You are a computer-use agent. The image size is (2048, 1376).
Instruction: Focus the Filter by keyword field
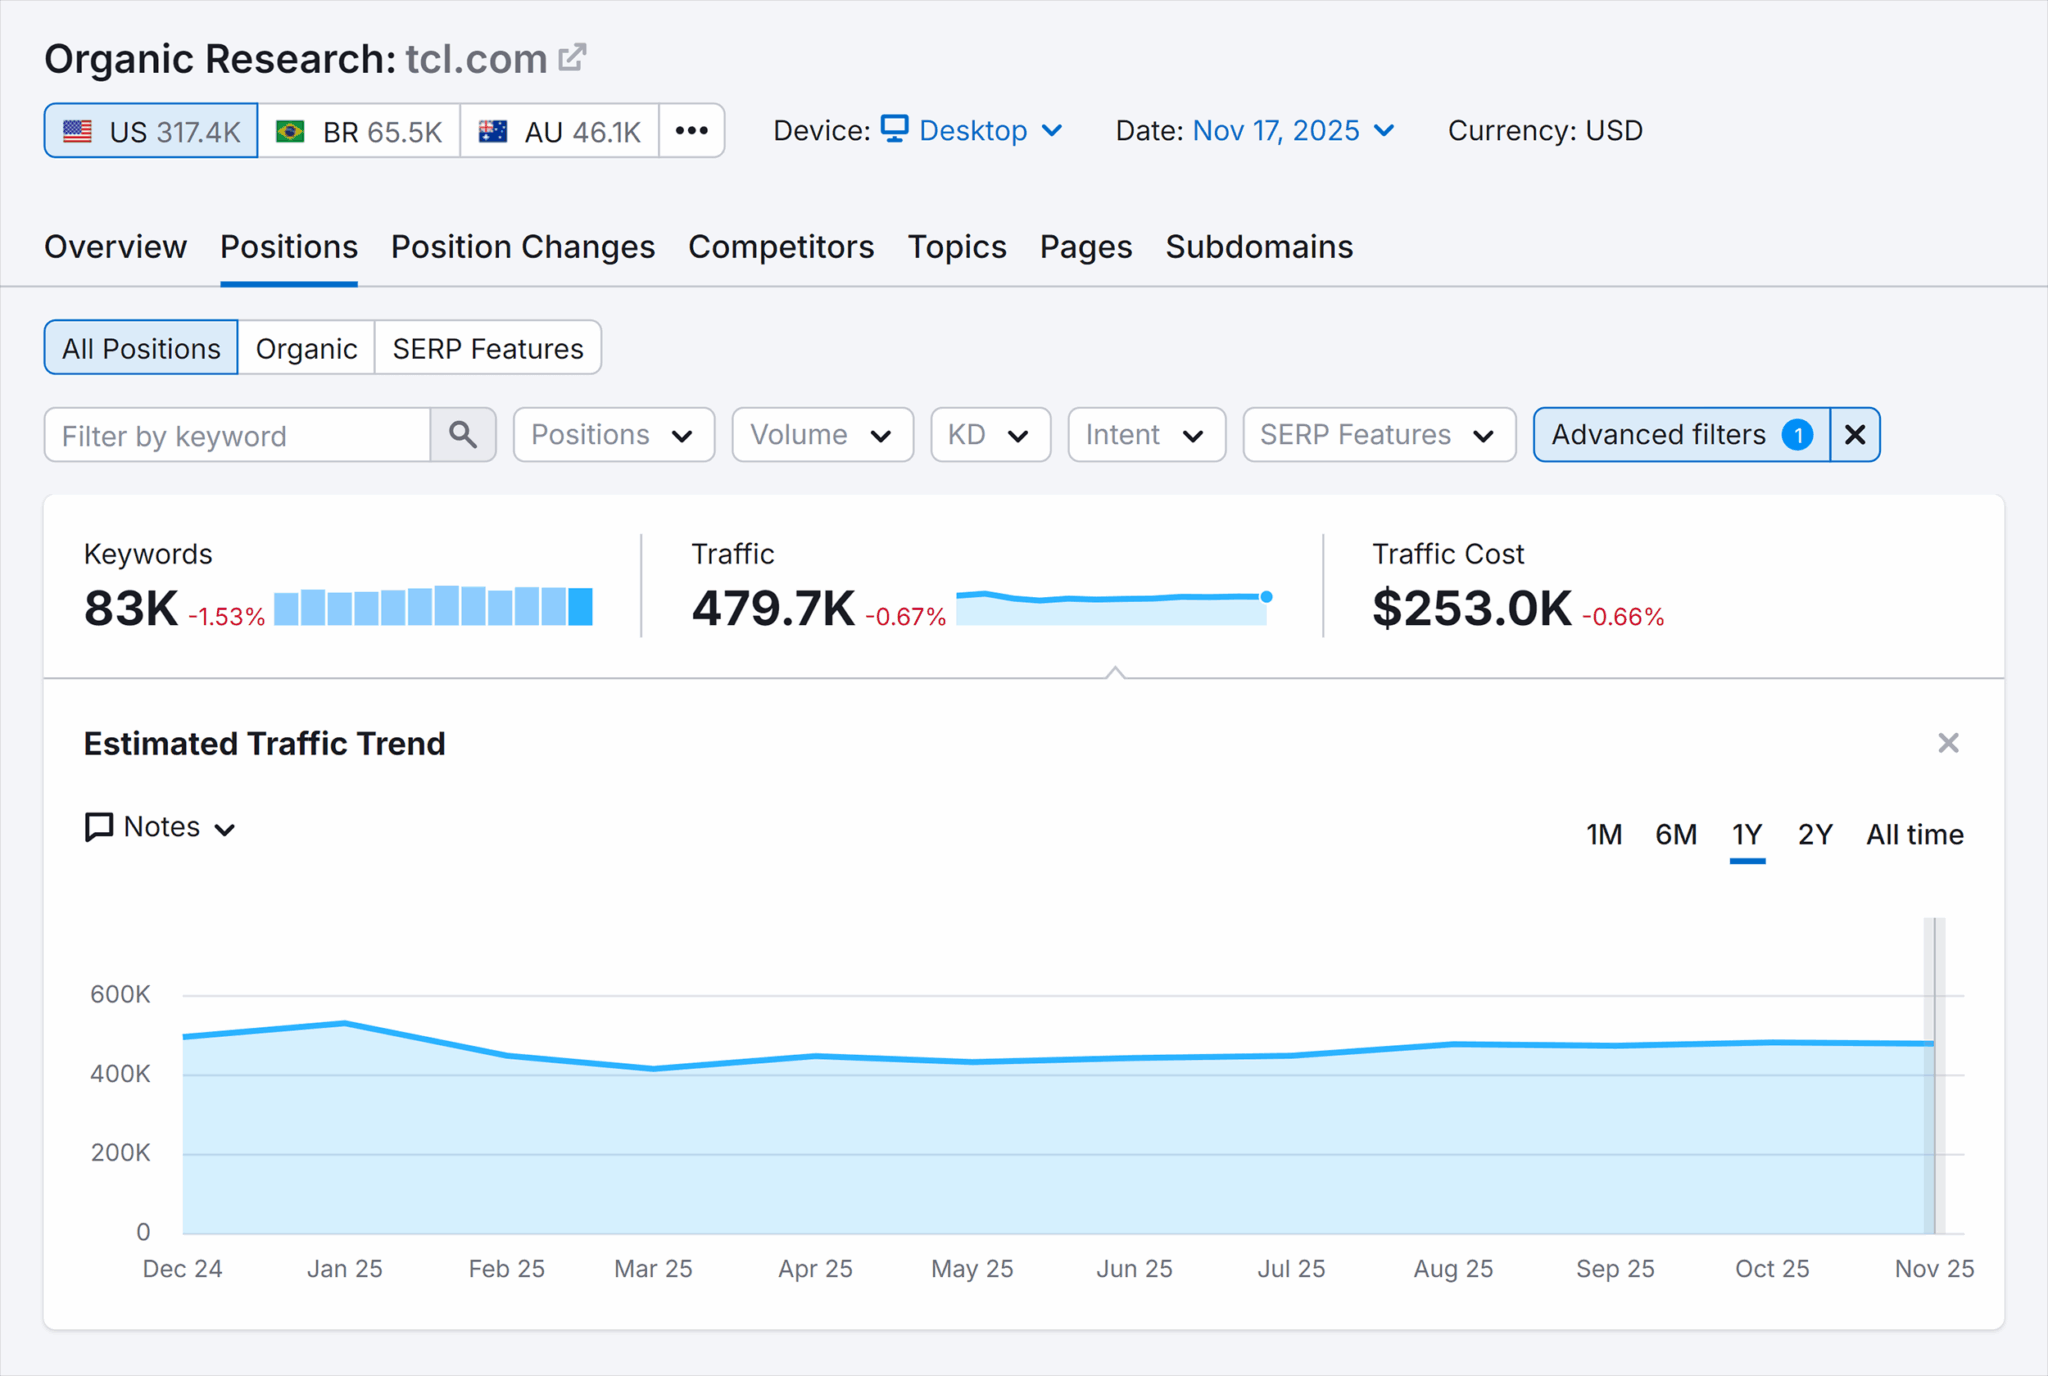pos(237,435)
